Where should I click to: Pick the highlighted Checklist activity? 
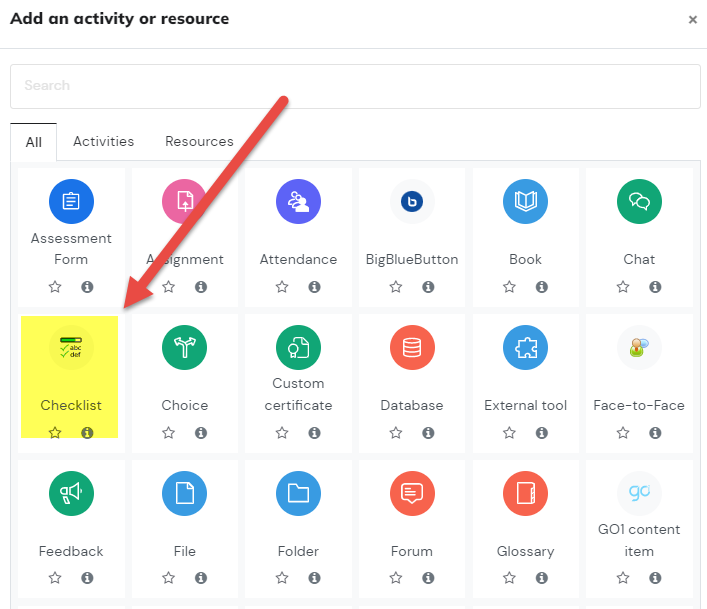click(x=71, y=348)
